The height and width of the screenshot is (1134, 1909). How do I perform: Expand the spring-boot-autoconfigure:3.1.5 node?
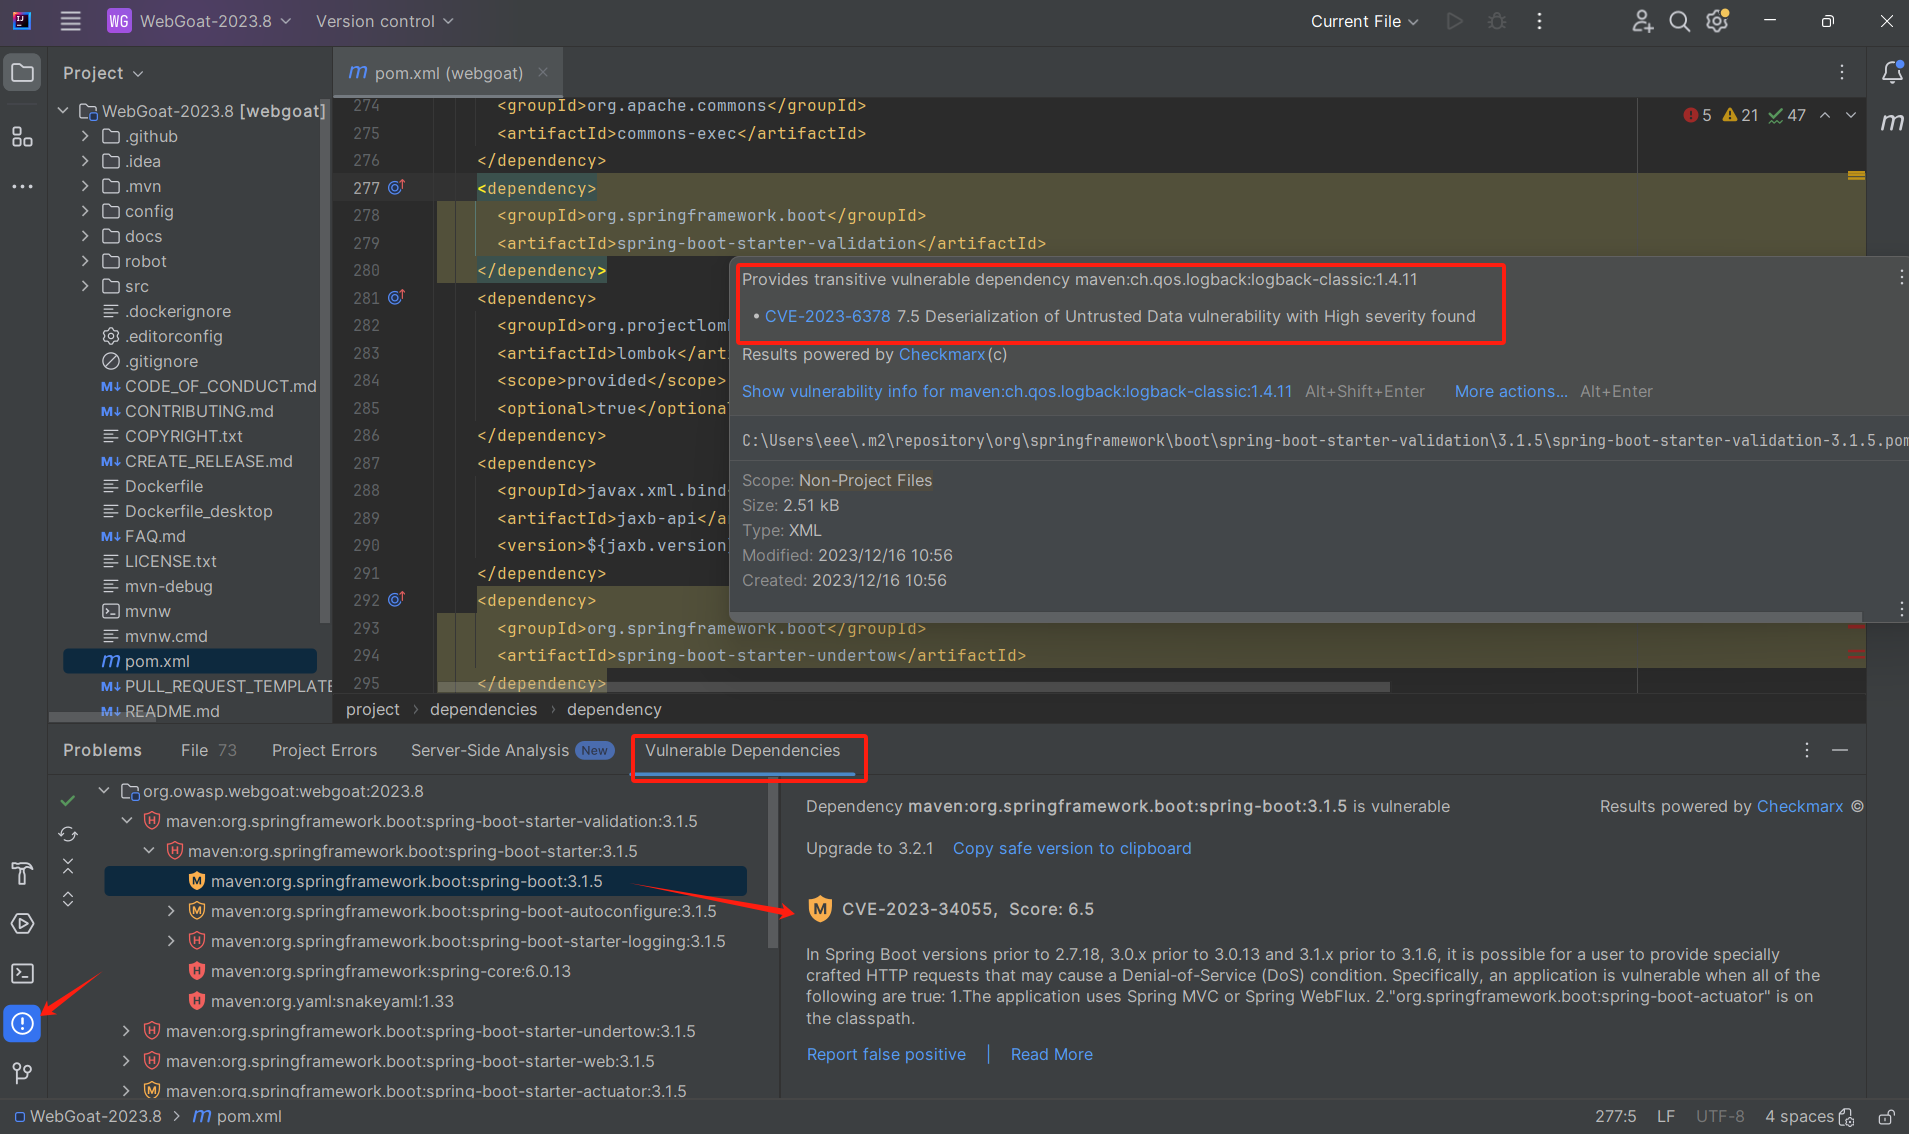pos(171,911)
